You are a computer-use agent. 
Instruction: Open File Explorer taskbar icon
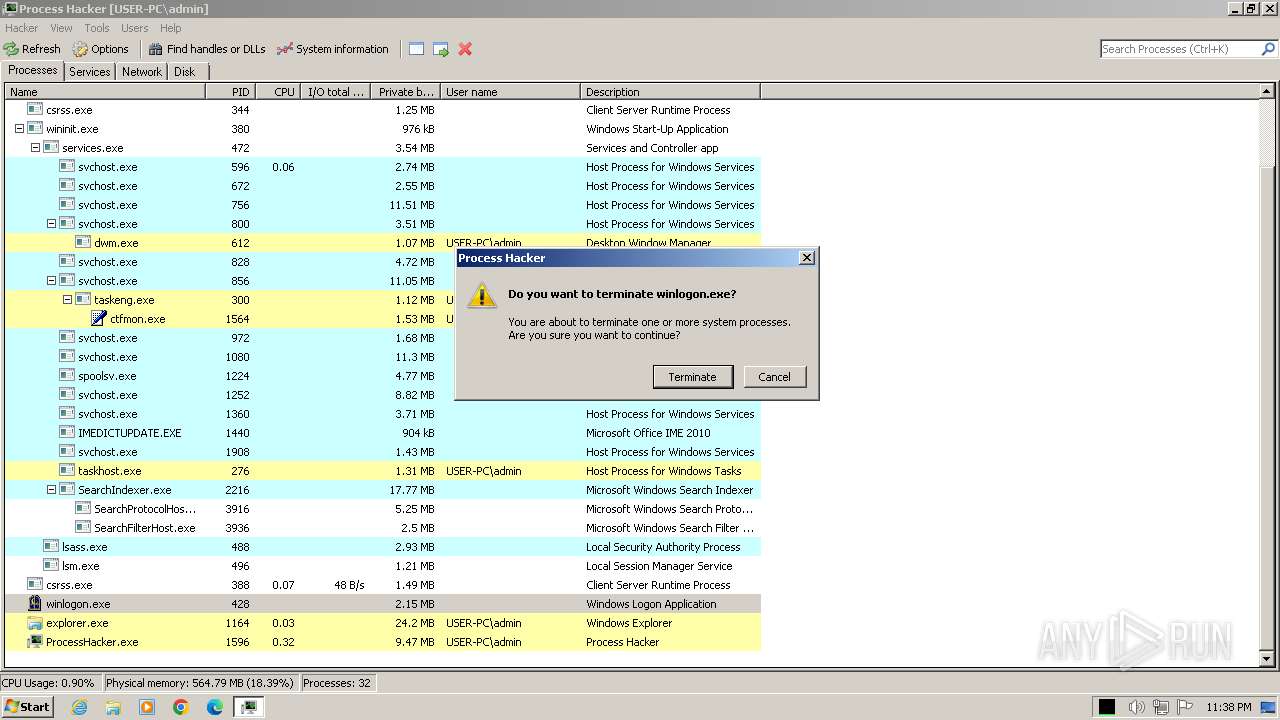(x=113, y=707)
